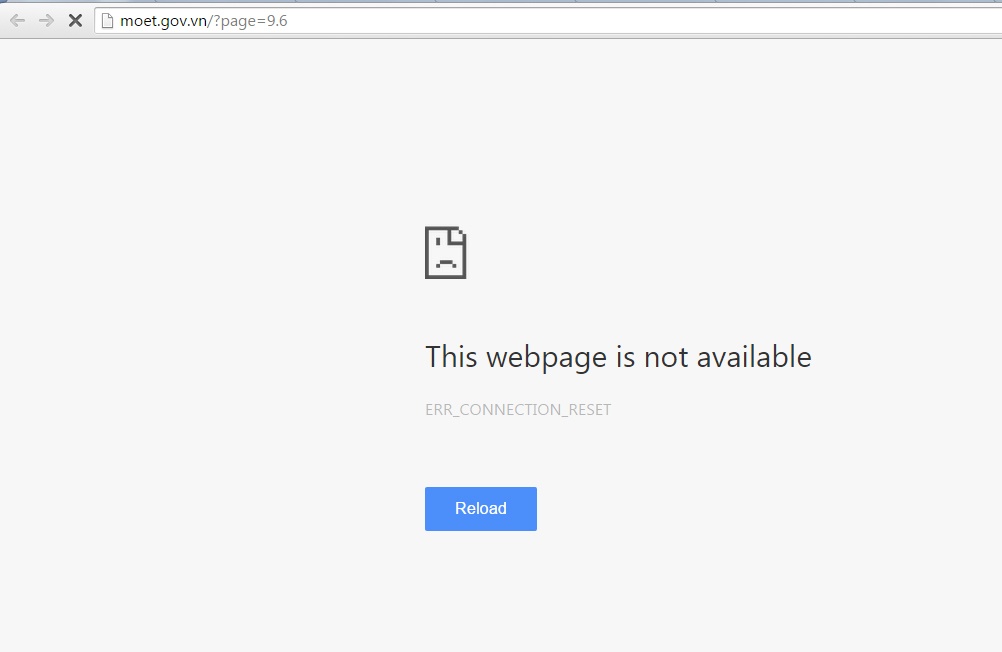Click the 'Reload' label text on blue button
Screen dimensions: 1002x652
tap(481, 509)
